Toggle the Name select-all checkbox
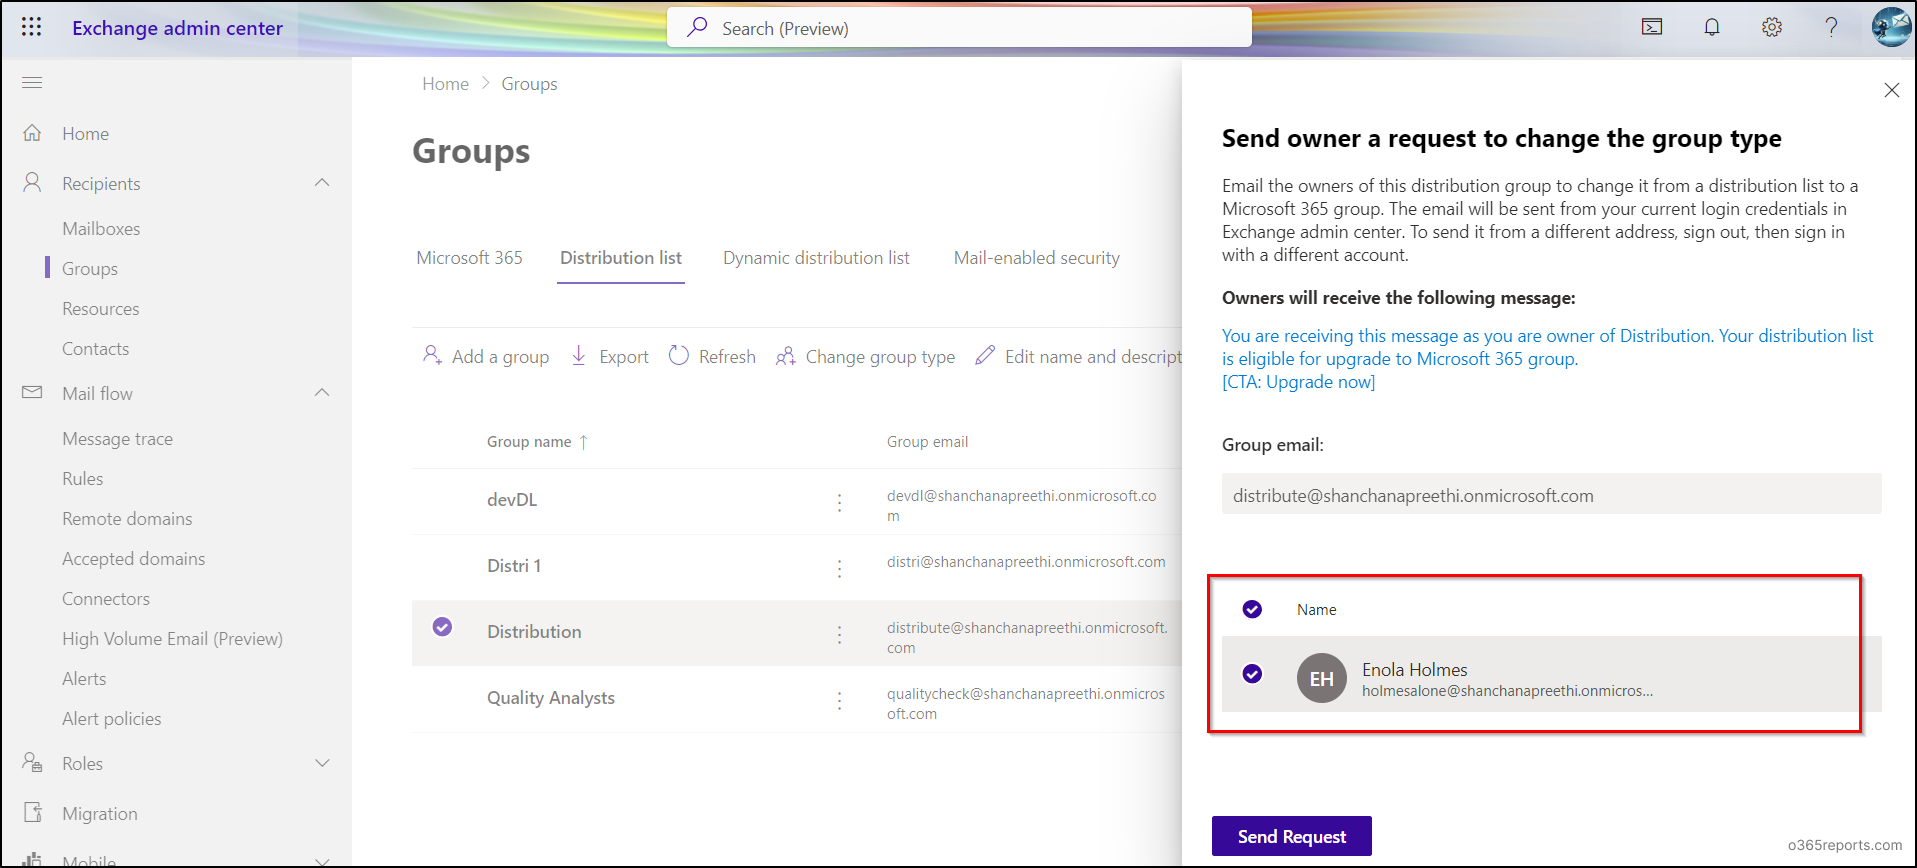This screenshot has height=868, width=1917. click(x=1252, y=609)
